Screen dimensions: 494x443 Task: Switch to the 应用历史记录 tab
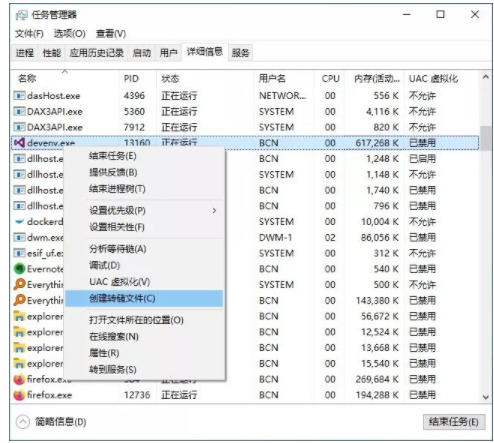pyautogui.click(x=97, y=53)
